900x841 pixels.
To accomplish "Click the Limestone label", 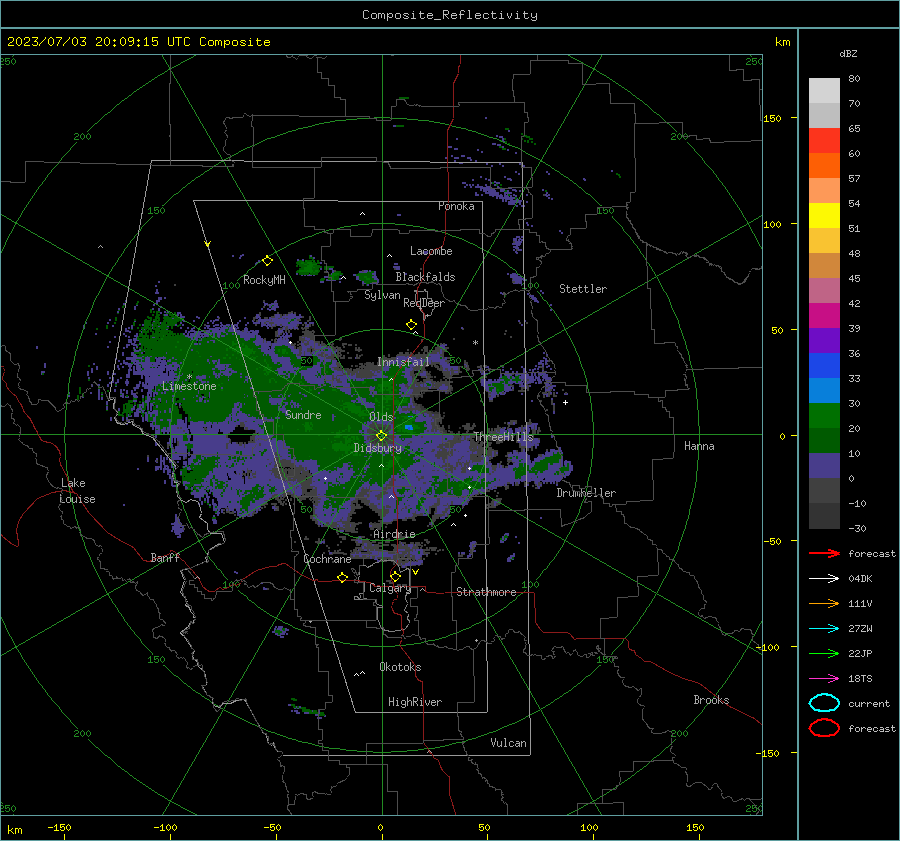I will [189, 386].
